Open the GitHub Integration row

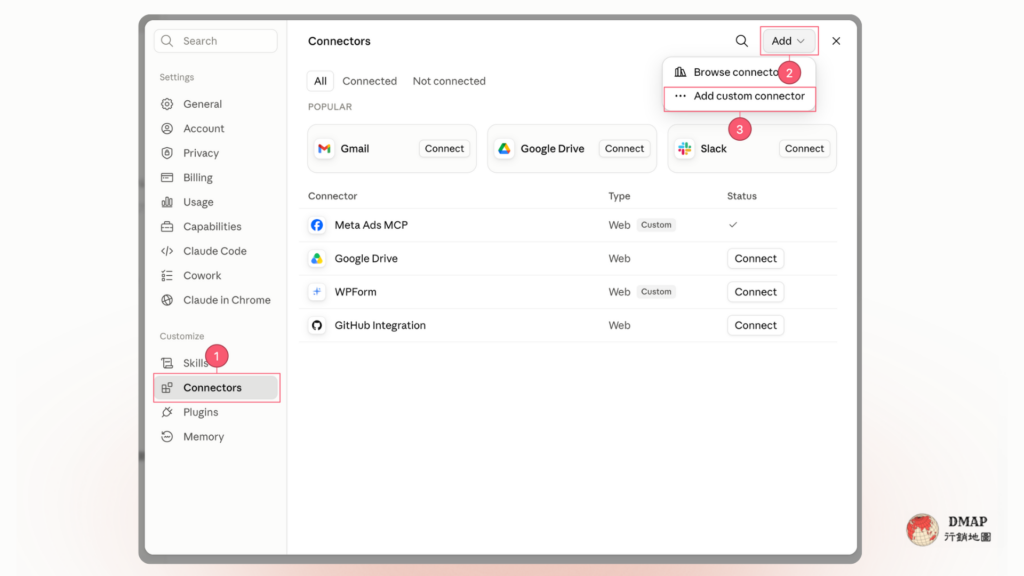(568, 325)
